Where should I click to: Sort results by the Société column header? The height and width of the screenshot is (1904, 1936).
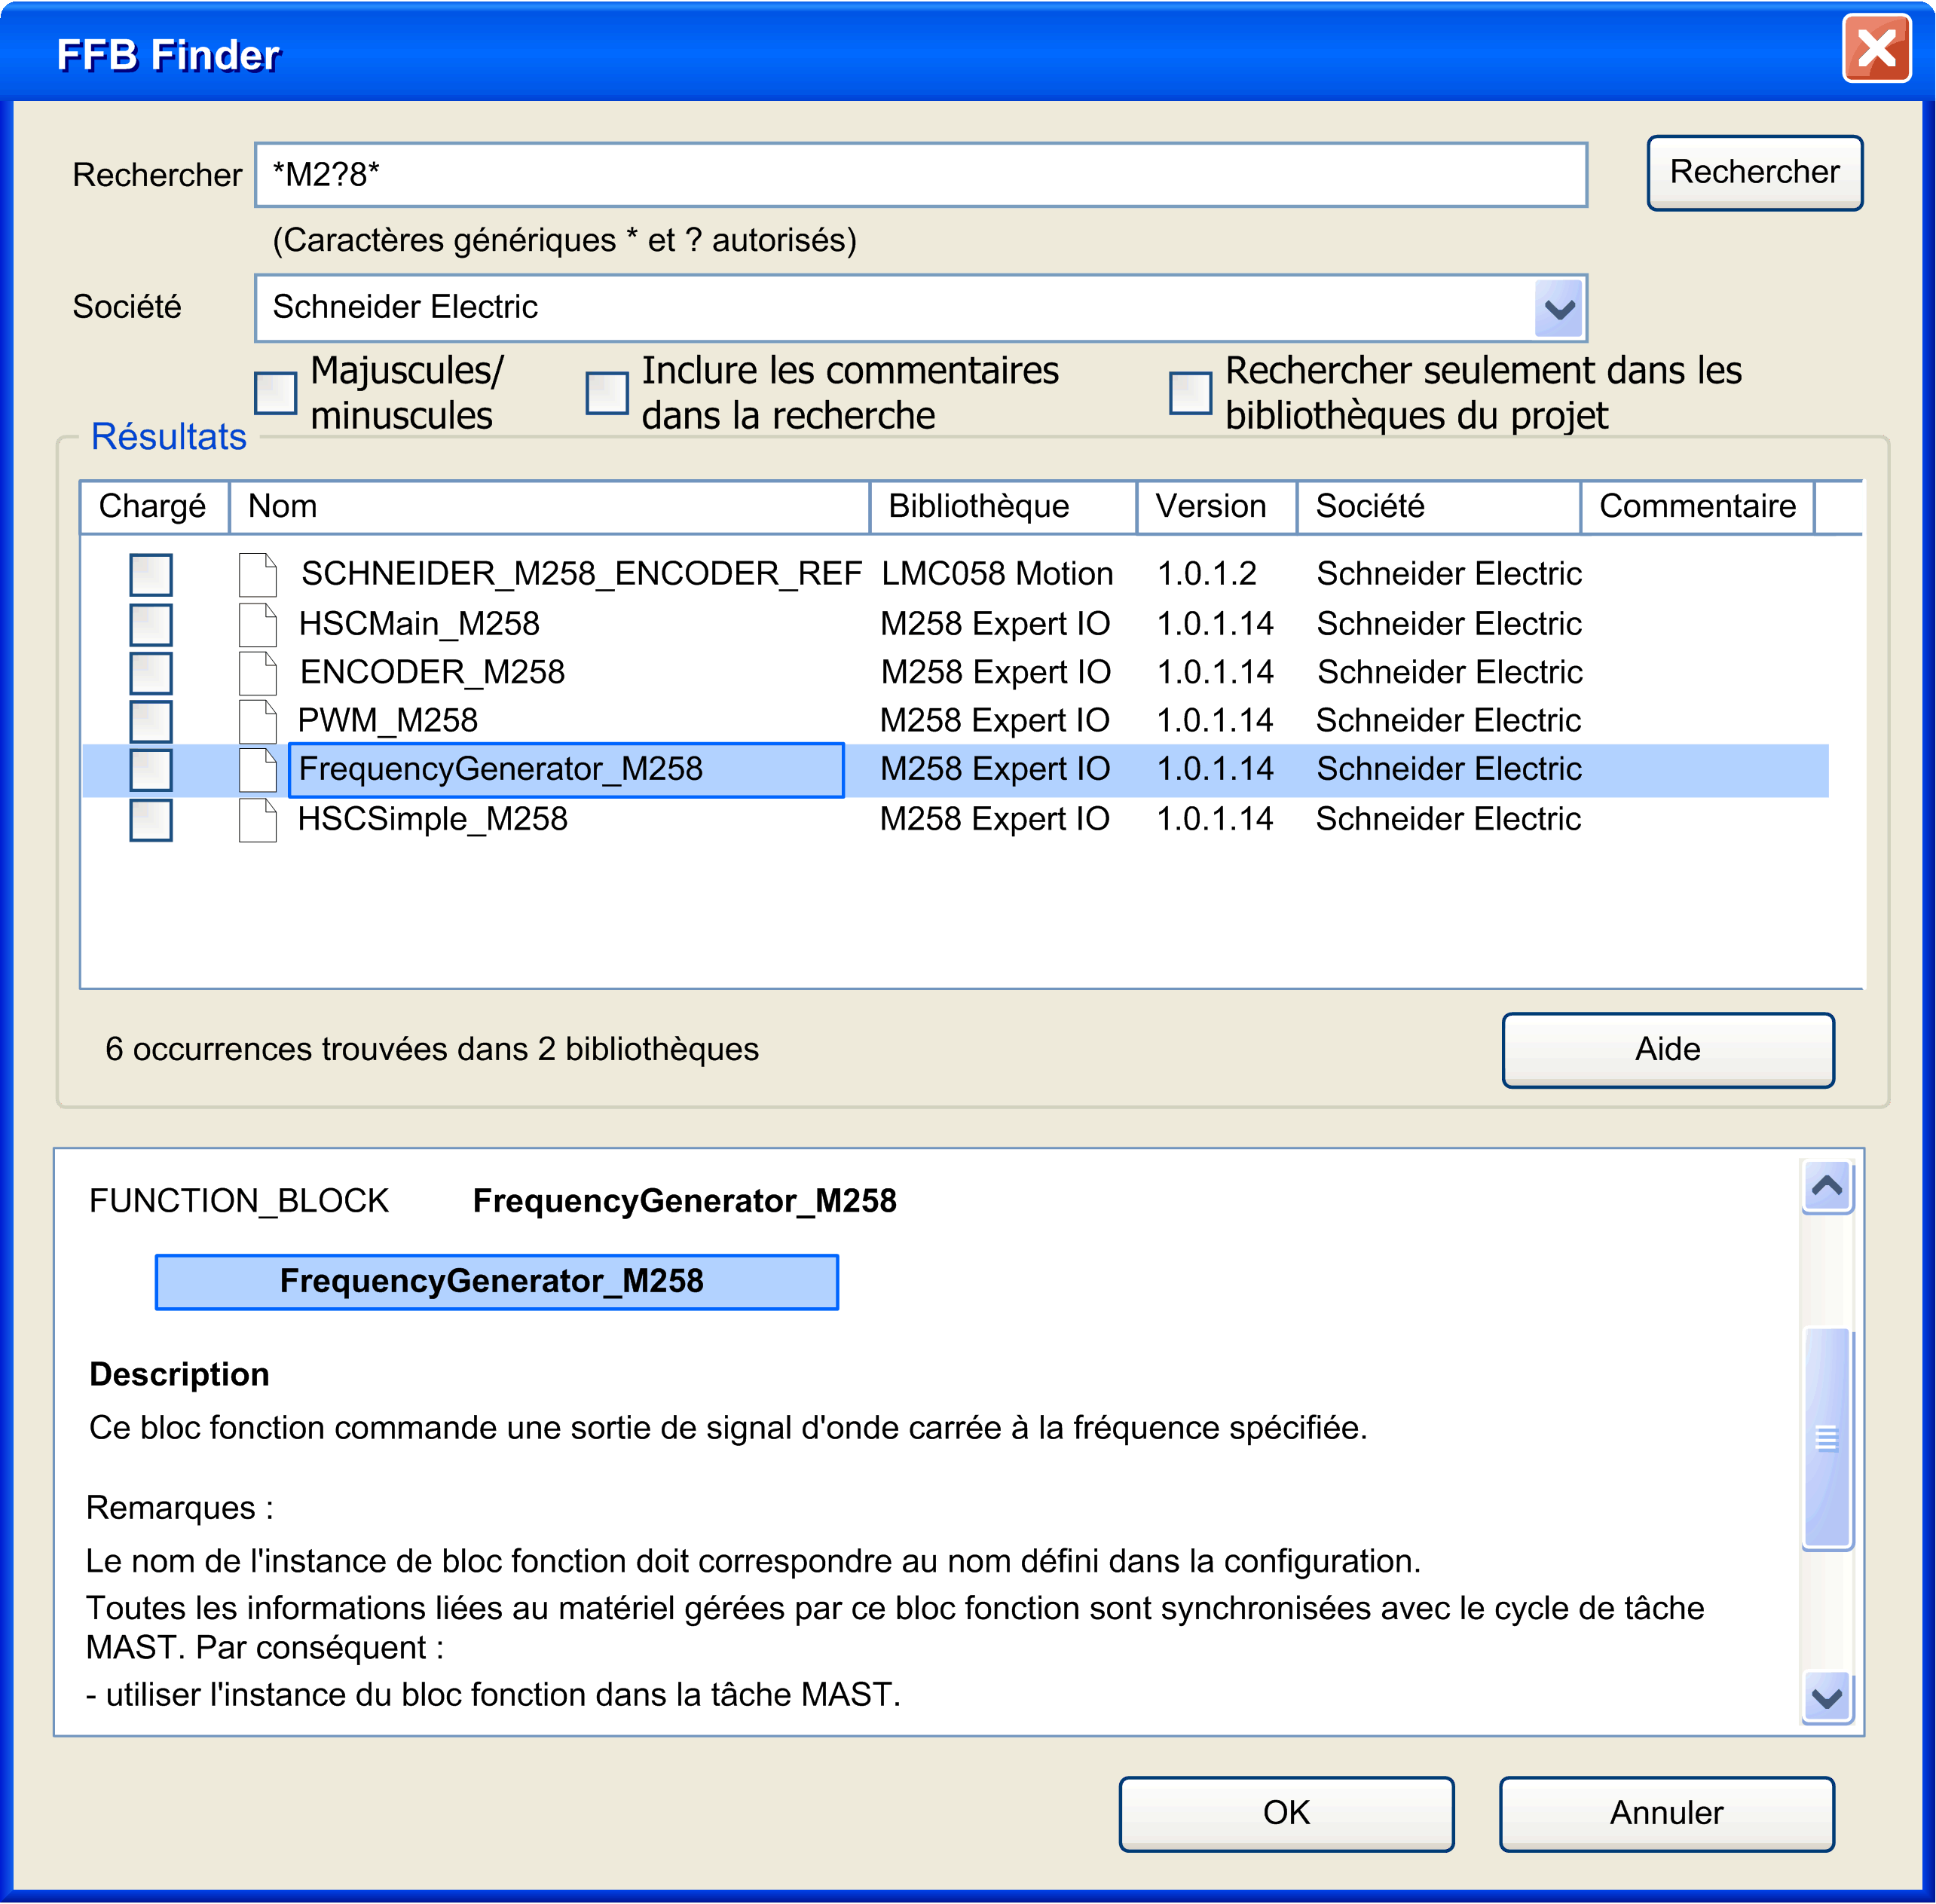tap(1439, 506)
